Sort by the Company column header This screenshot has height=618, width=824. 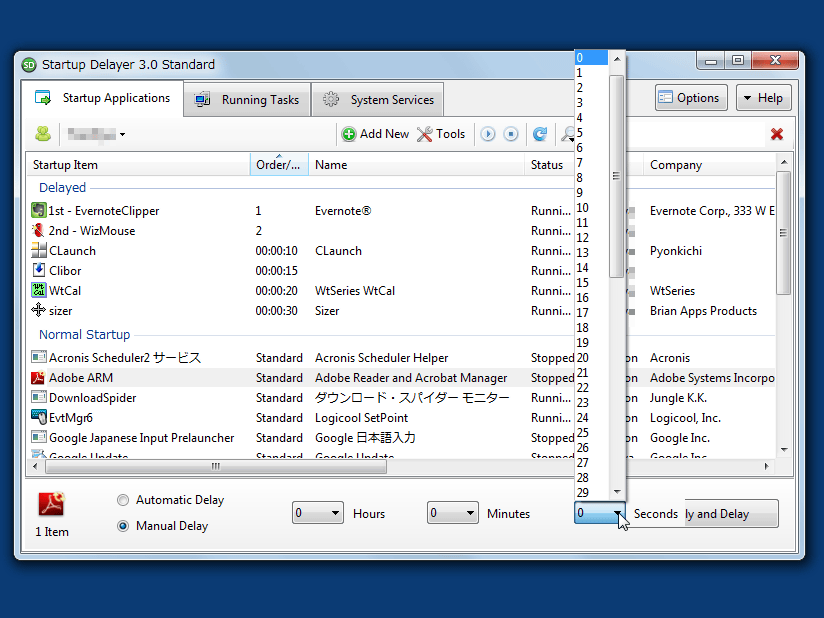709,165
